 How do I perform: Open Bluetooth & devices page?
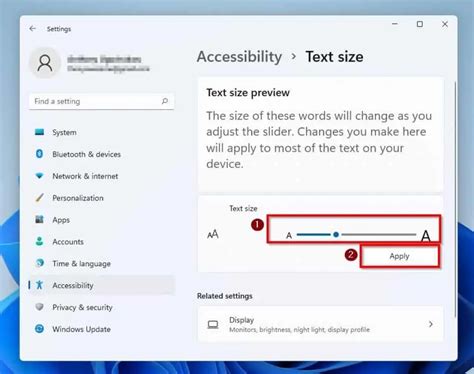click(102, 154)
